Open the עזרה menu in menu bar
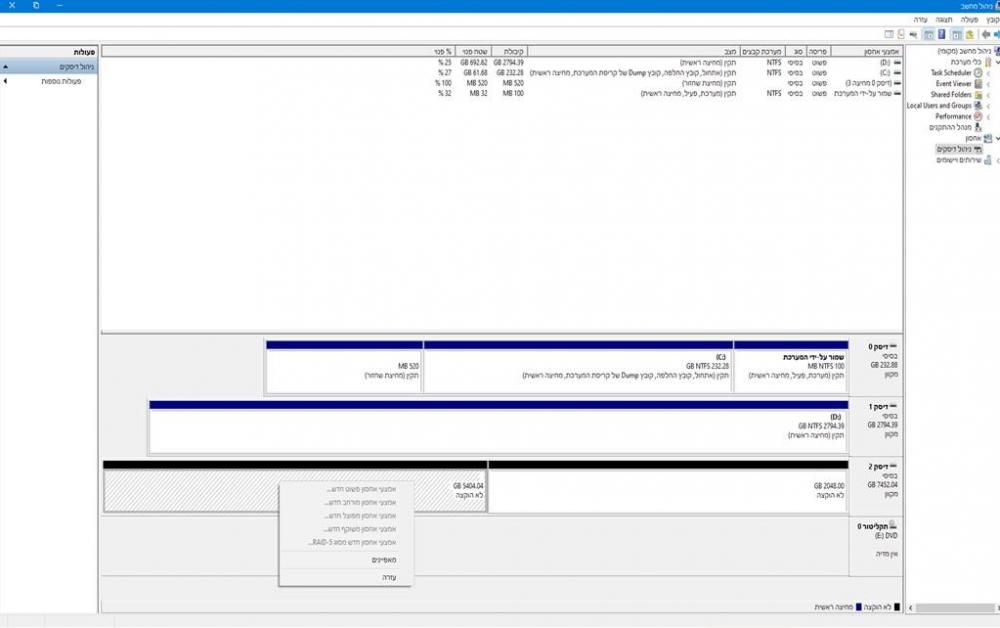Image resolution: width=1000 pixels, height=628 pixels. 920,19
